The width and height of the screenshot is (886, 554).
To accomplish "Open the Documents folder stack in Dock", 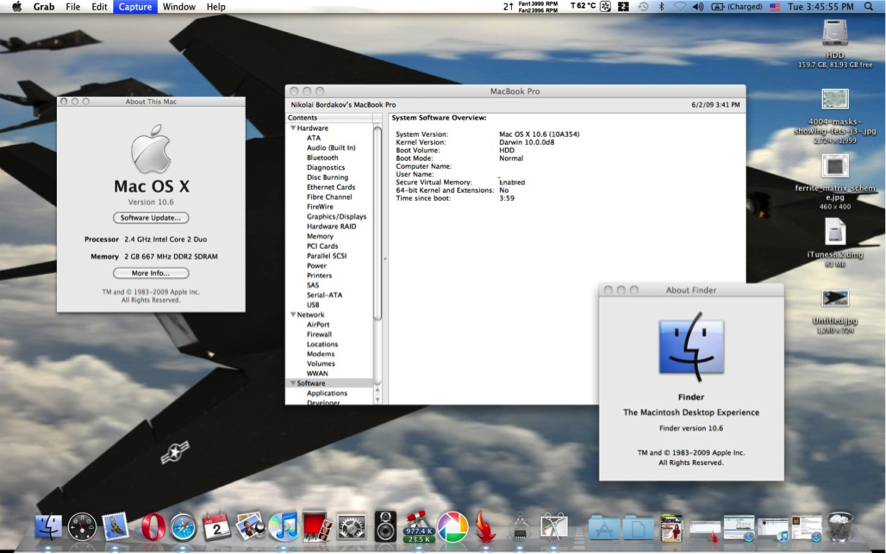I will (638, 528).
